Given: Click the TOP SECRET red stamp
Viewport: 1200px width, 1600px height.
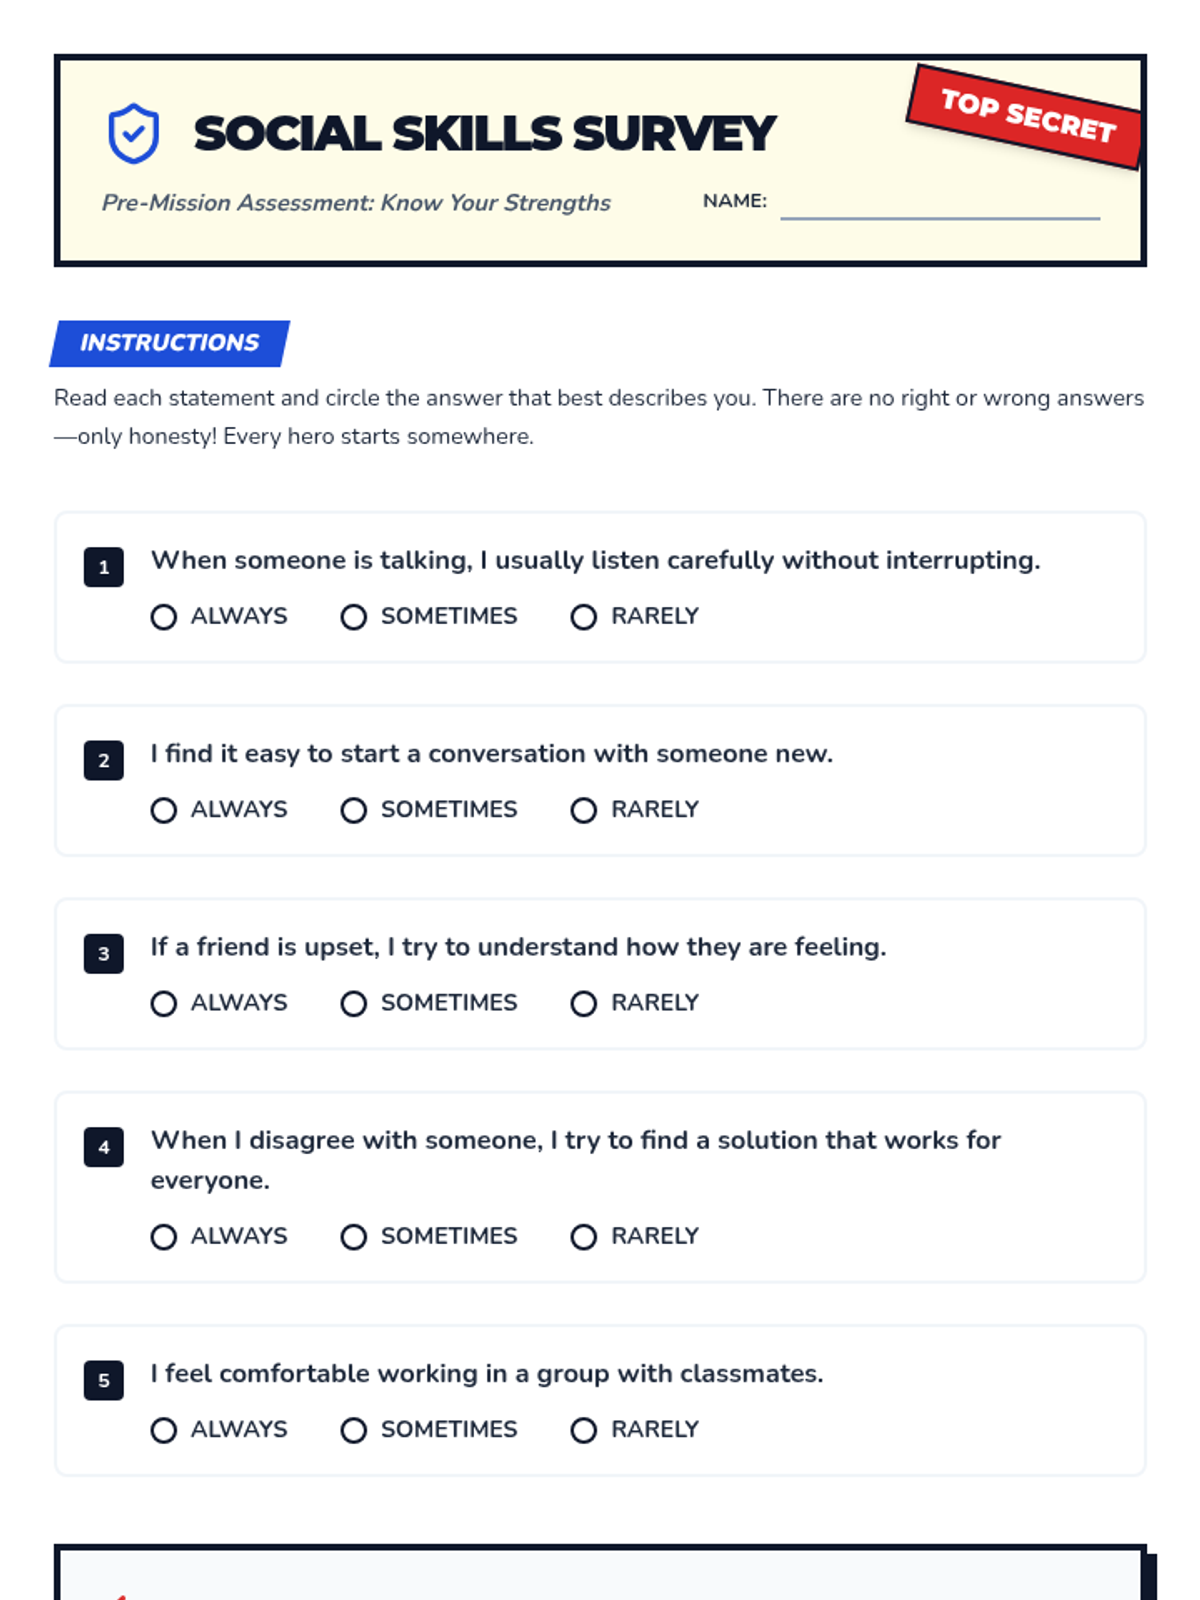Looking at the screenshot, I should point(1027,116).
